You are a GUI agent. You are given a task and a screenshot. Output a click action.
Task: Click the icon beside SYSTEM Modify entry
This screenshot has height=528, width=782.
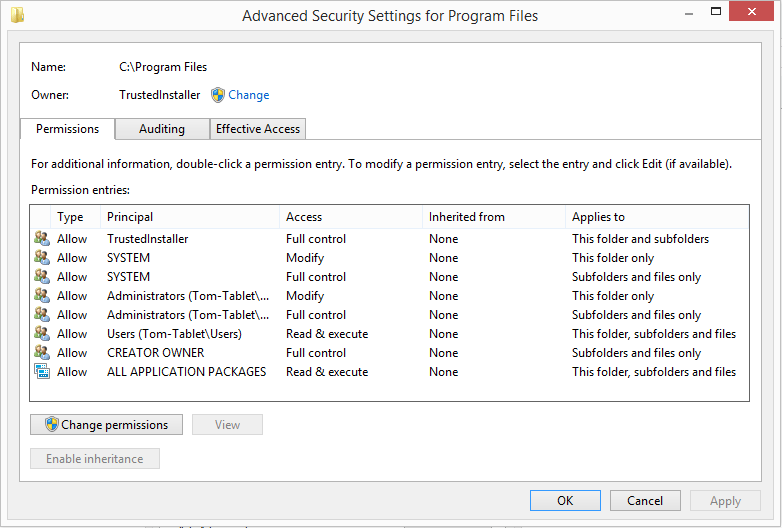click(42, 257)
